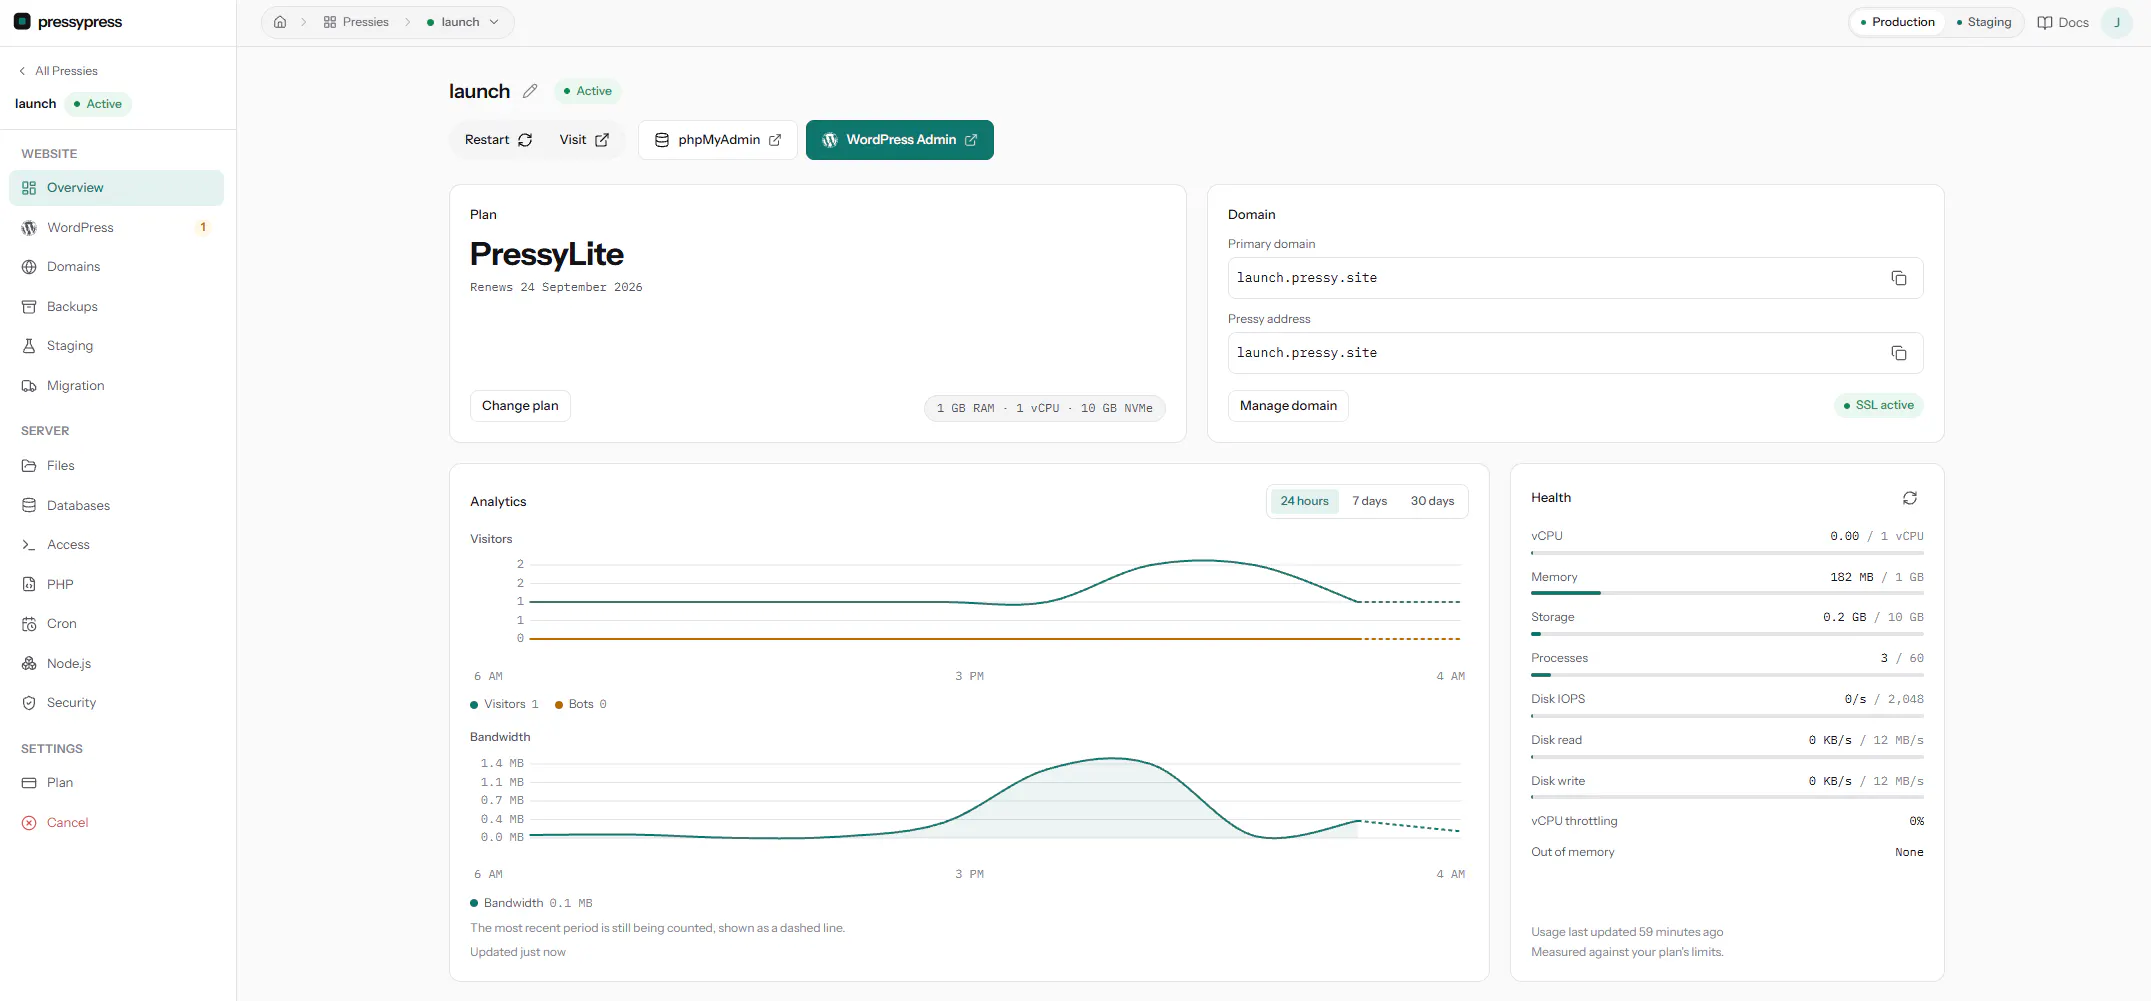This screenshot has width=2151, height=1001.
Task: Click the plan specs 1 GB RAM pill
Action: (1044, 408)
